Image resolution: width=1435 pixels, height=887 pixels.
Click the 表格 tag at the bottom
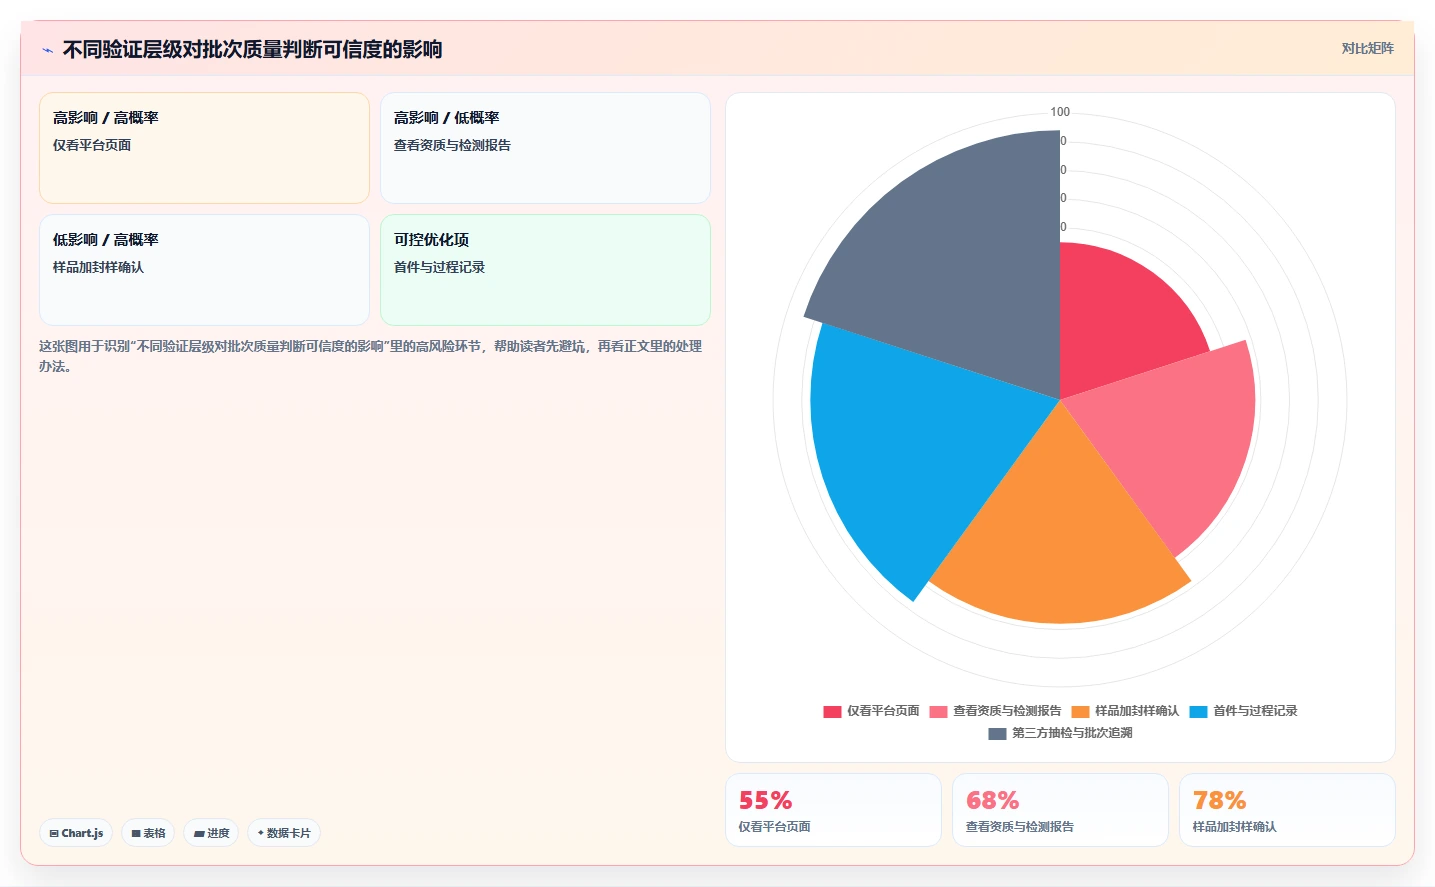pos(148,833)
